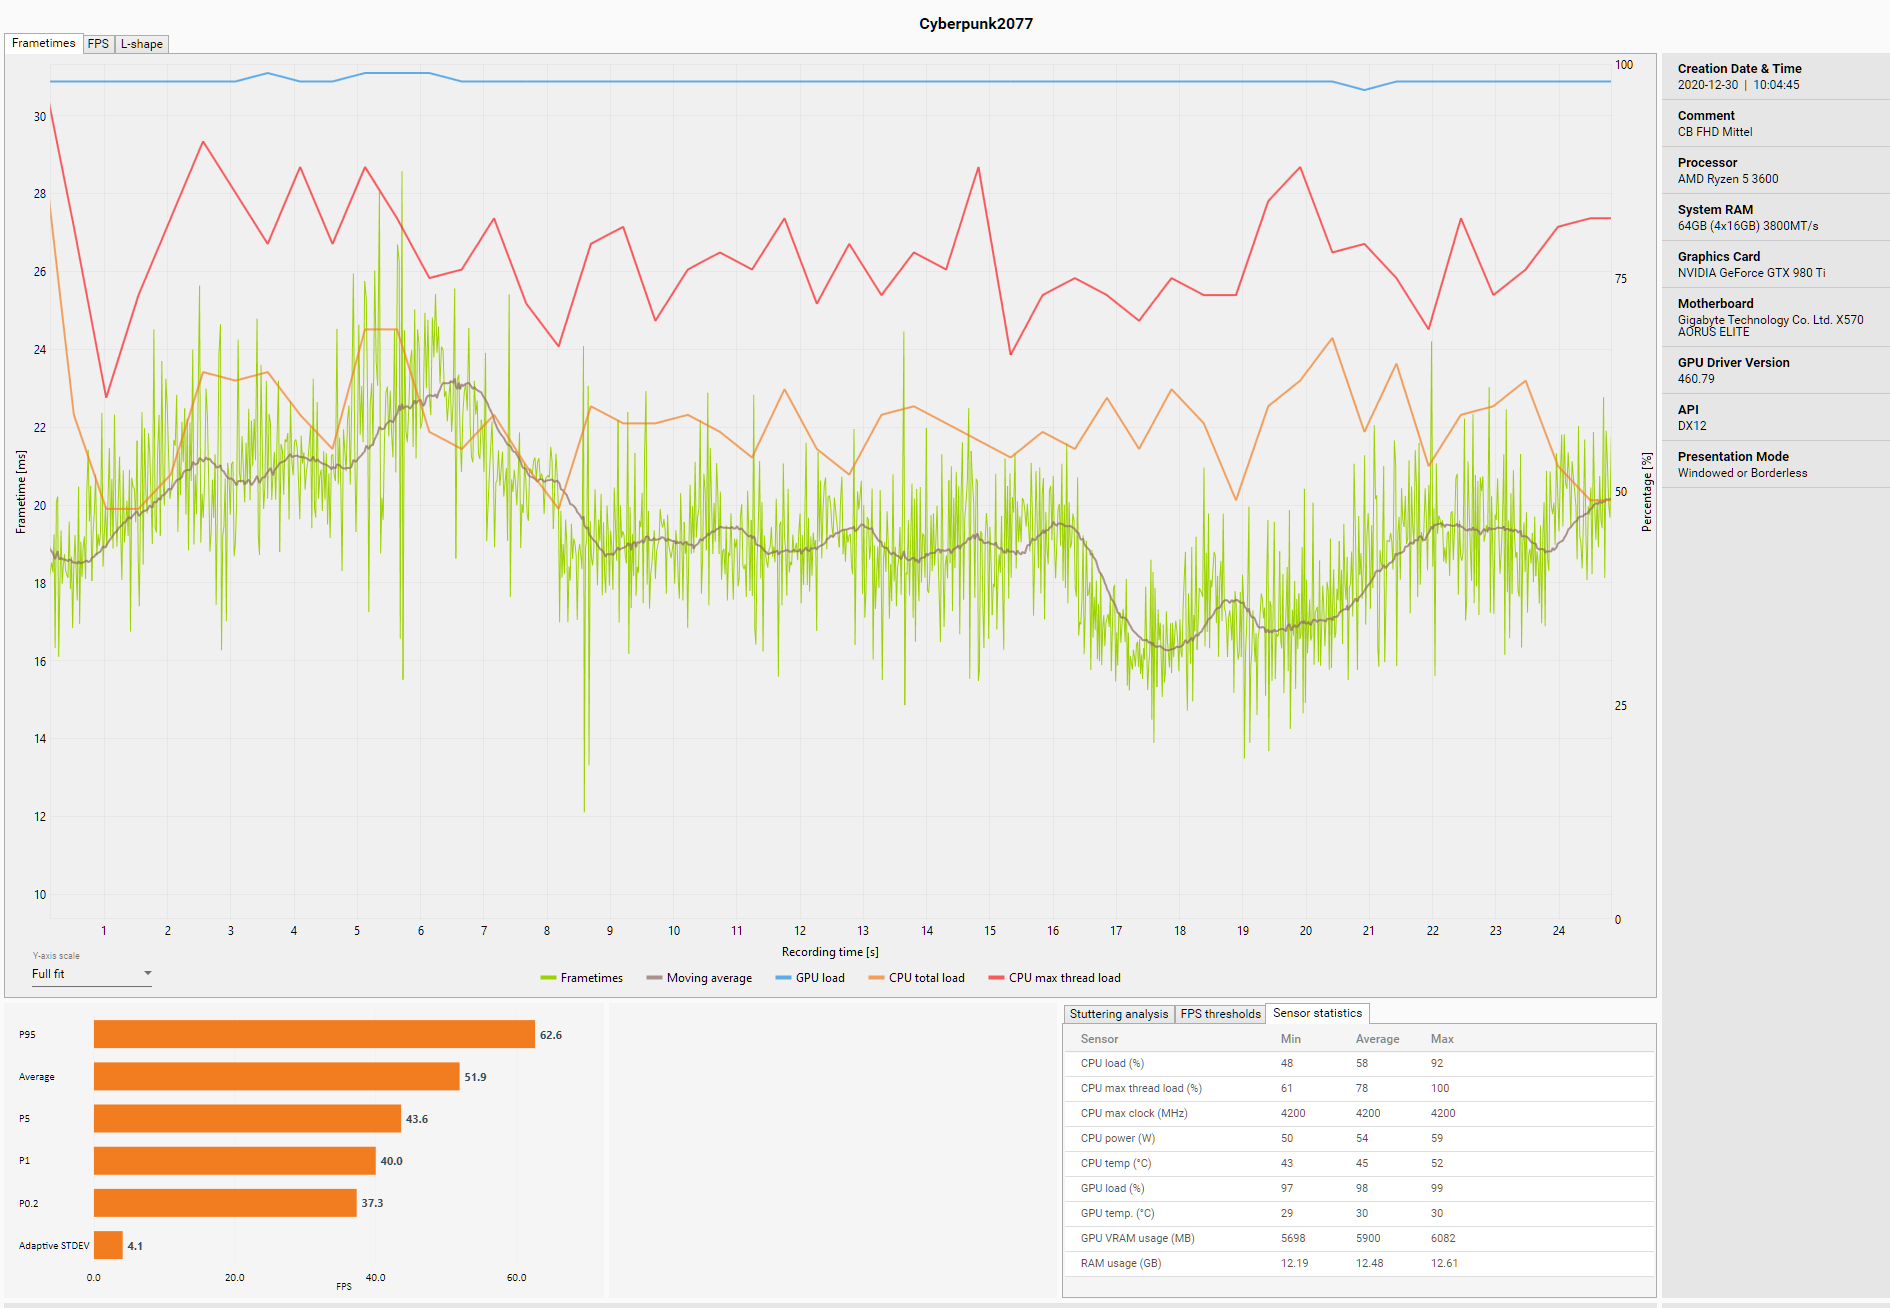Click Graphics Card value GTX 980 Ti
The width and height of the screenshot is (1890, 1308).
click(x=1751, y=273)
